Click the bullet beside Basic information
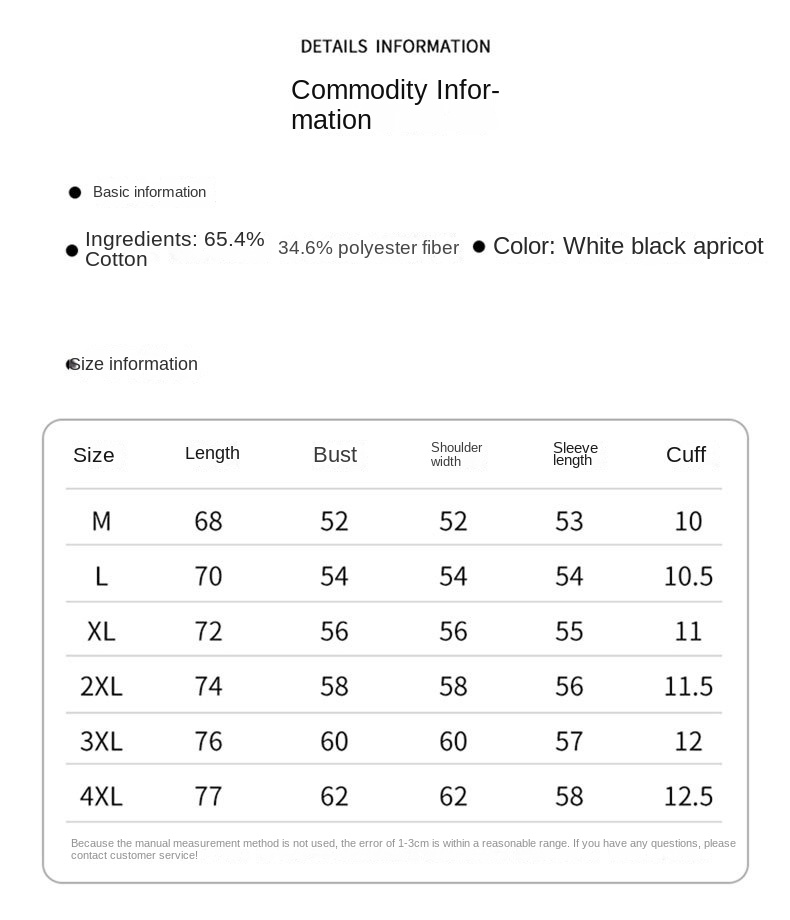 click(x=75, y=192)
